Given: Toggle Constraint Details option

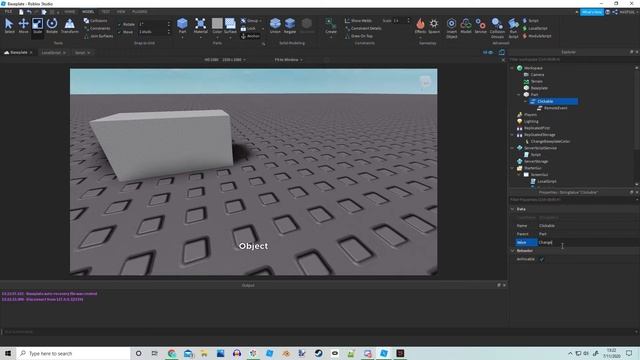Looking at the screenshot, I should pyautogui.click(x=363, y=28).
